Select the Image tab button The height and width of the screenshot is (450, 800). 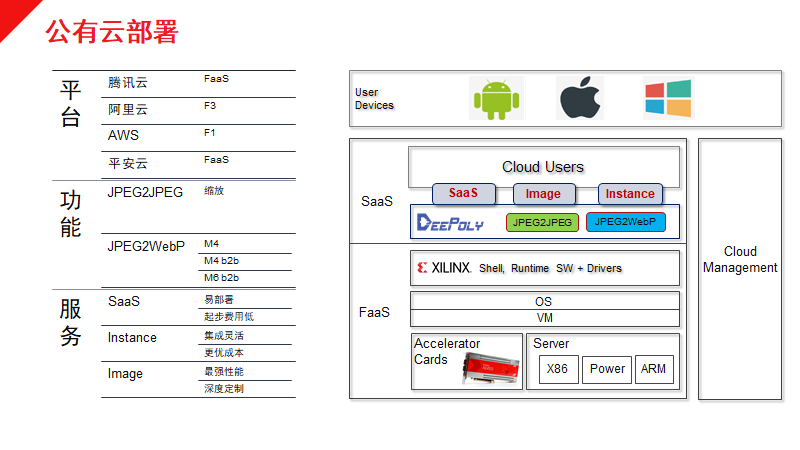[544, 194]
